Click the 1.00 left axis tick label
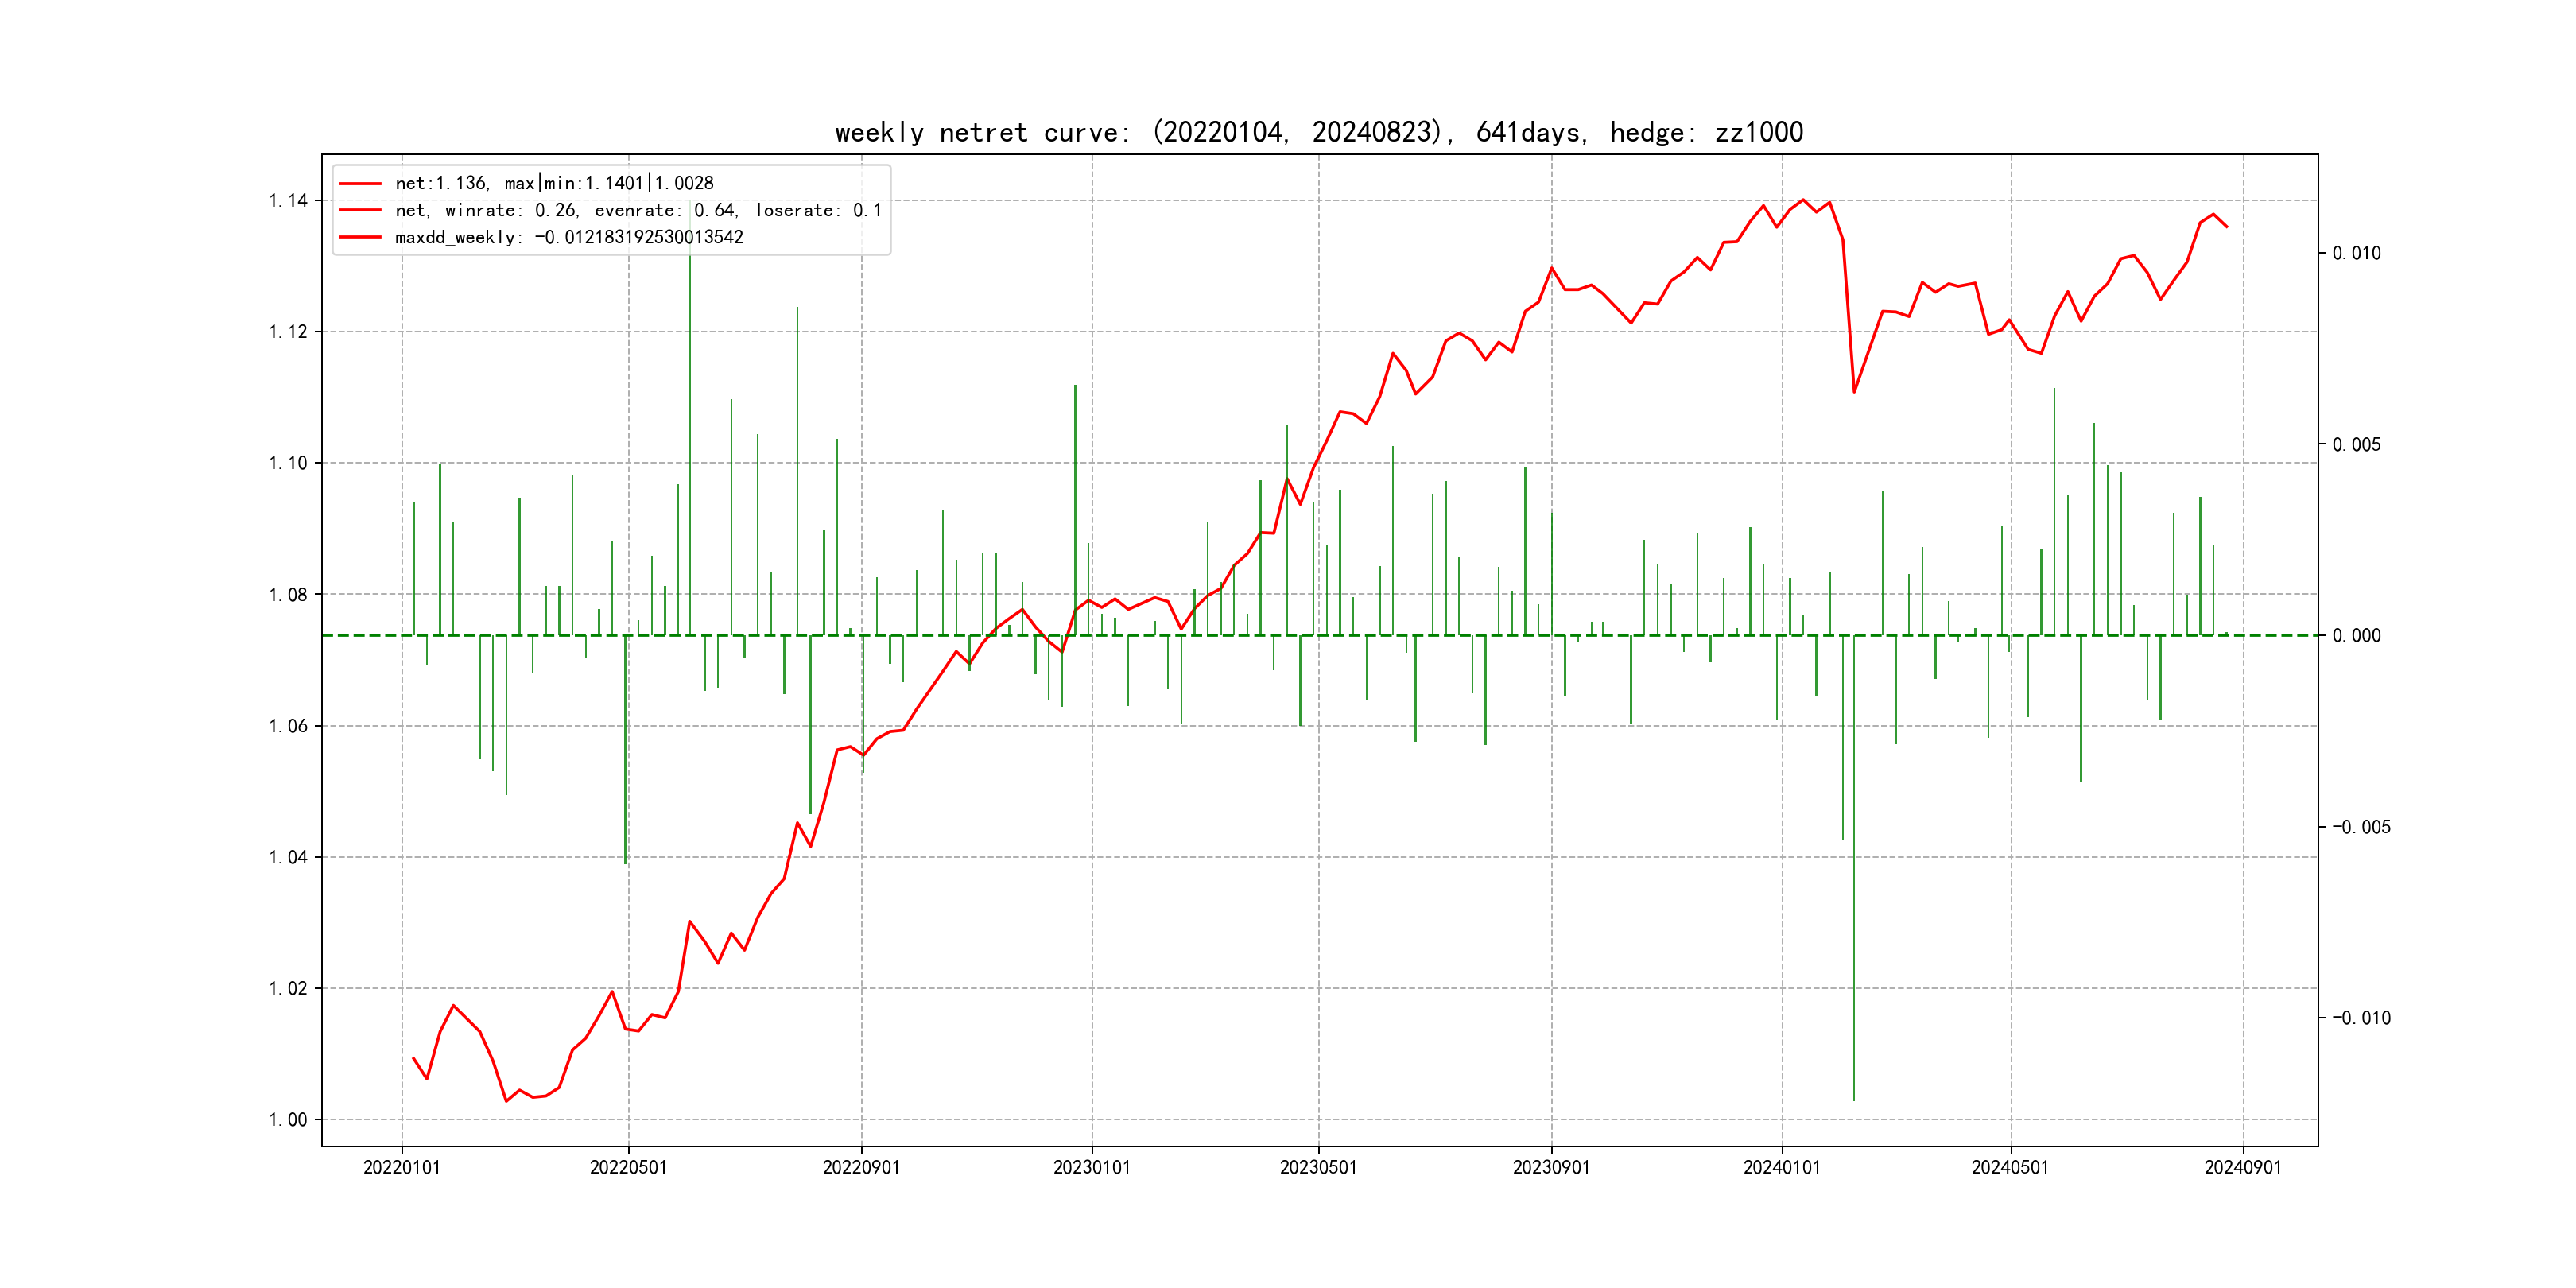This screenshot has width=2576, height=1288. click(x=288, y=1119)
